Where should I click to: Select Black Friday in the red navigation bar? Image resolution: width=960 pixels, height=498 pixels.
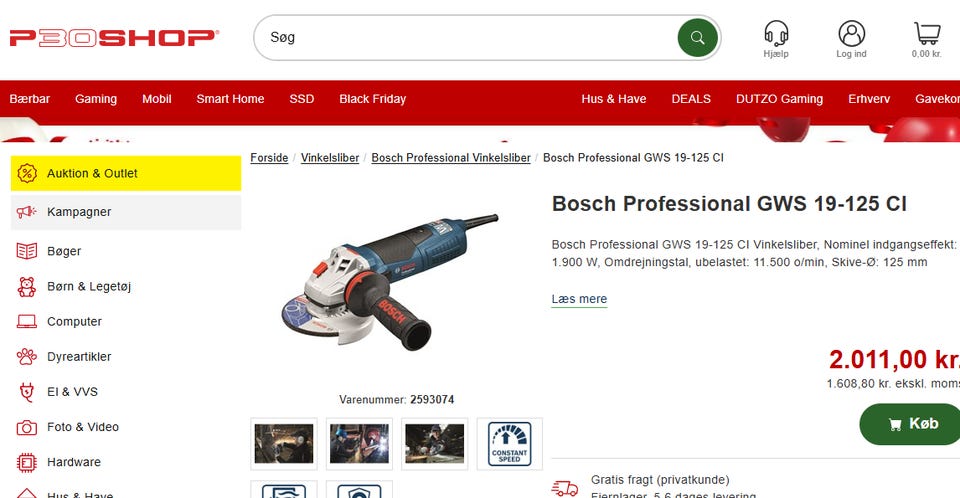[x=372, y=99]
